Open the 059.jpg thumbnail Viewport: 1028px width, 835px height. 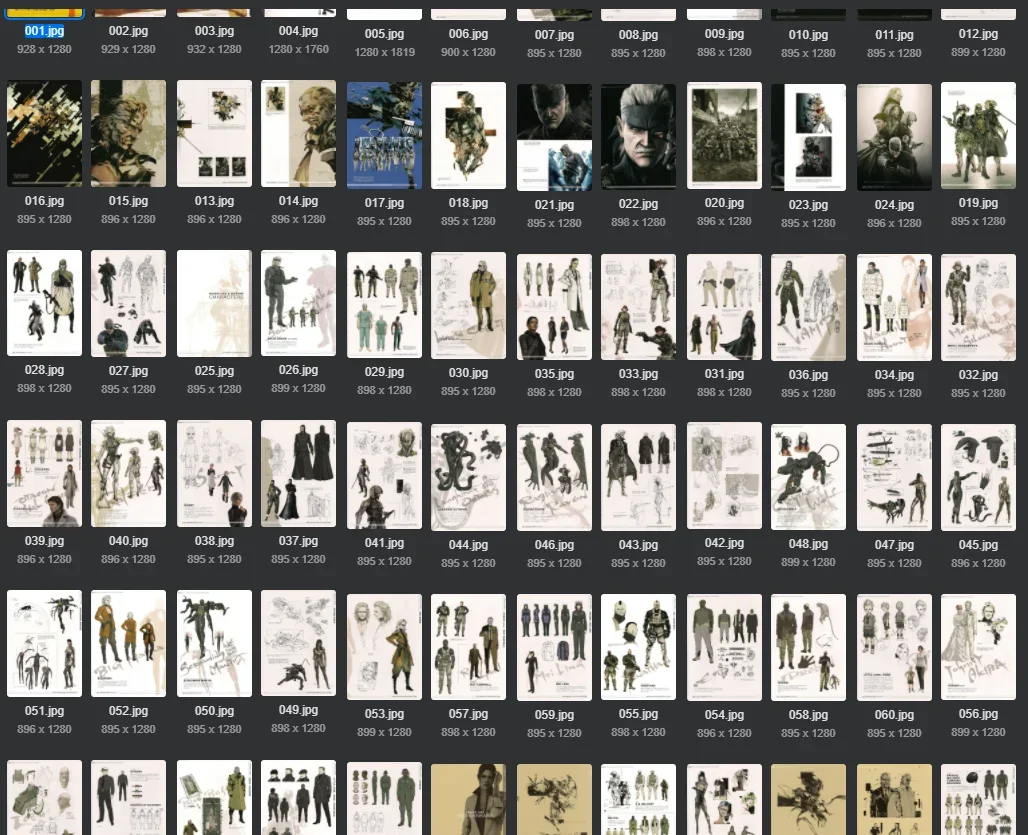554,648
